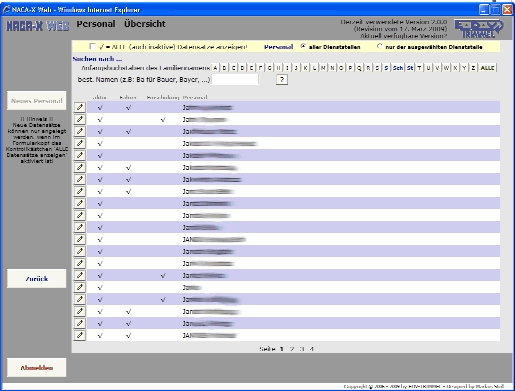Filter surnames by the letter O
This screenshot has width=515, height=391.
click(x=341, y=68)
